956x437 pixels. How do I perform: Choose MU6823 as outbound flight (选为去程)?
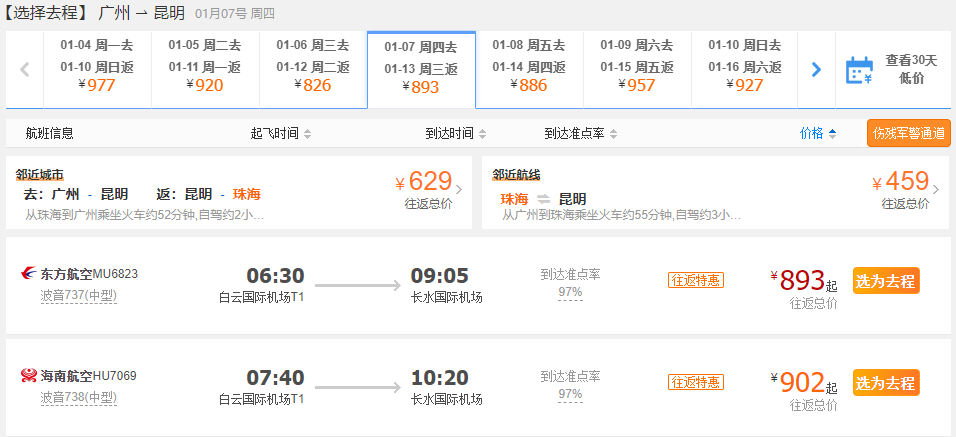tap(886, 281)
